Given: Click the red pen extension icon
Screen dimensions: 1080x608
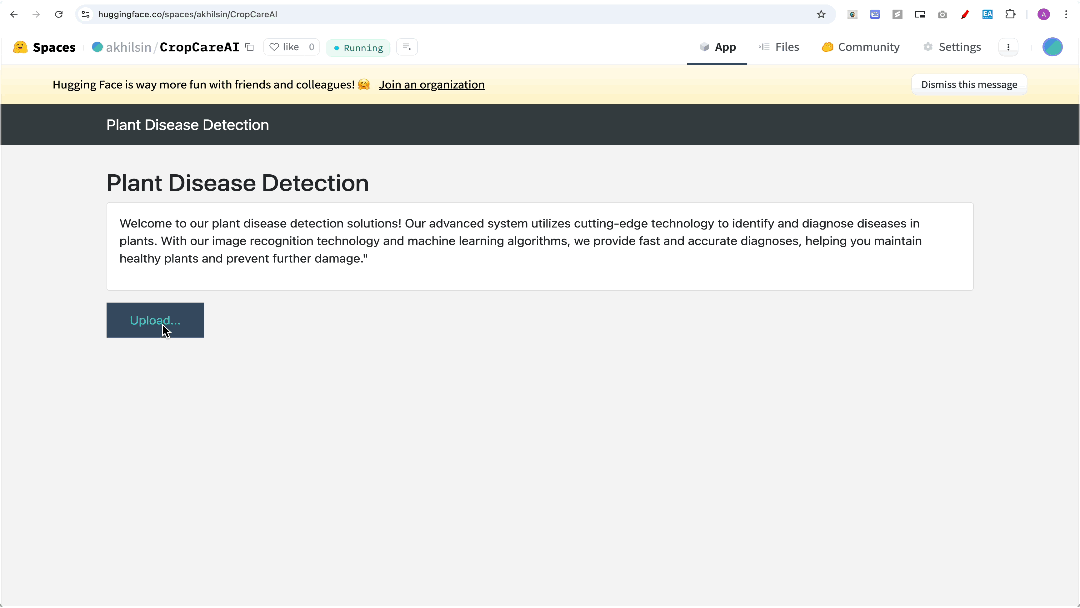Looking at the screenshot, I should tap(965, 15).
